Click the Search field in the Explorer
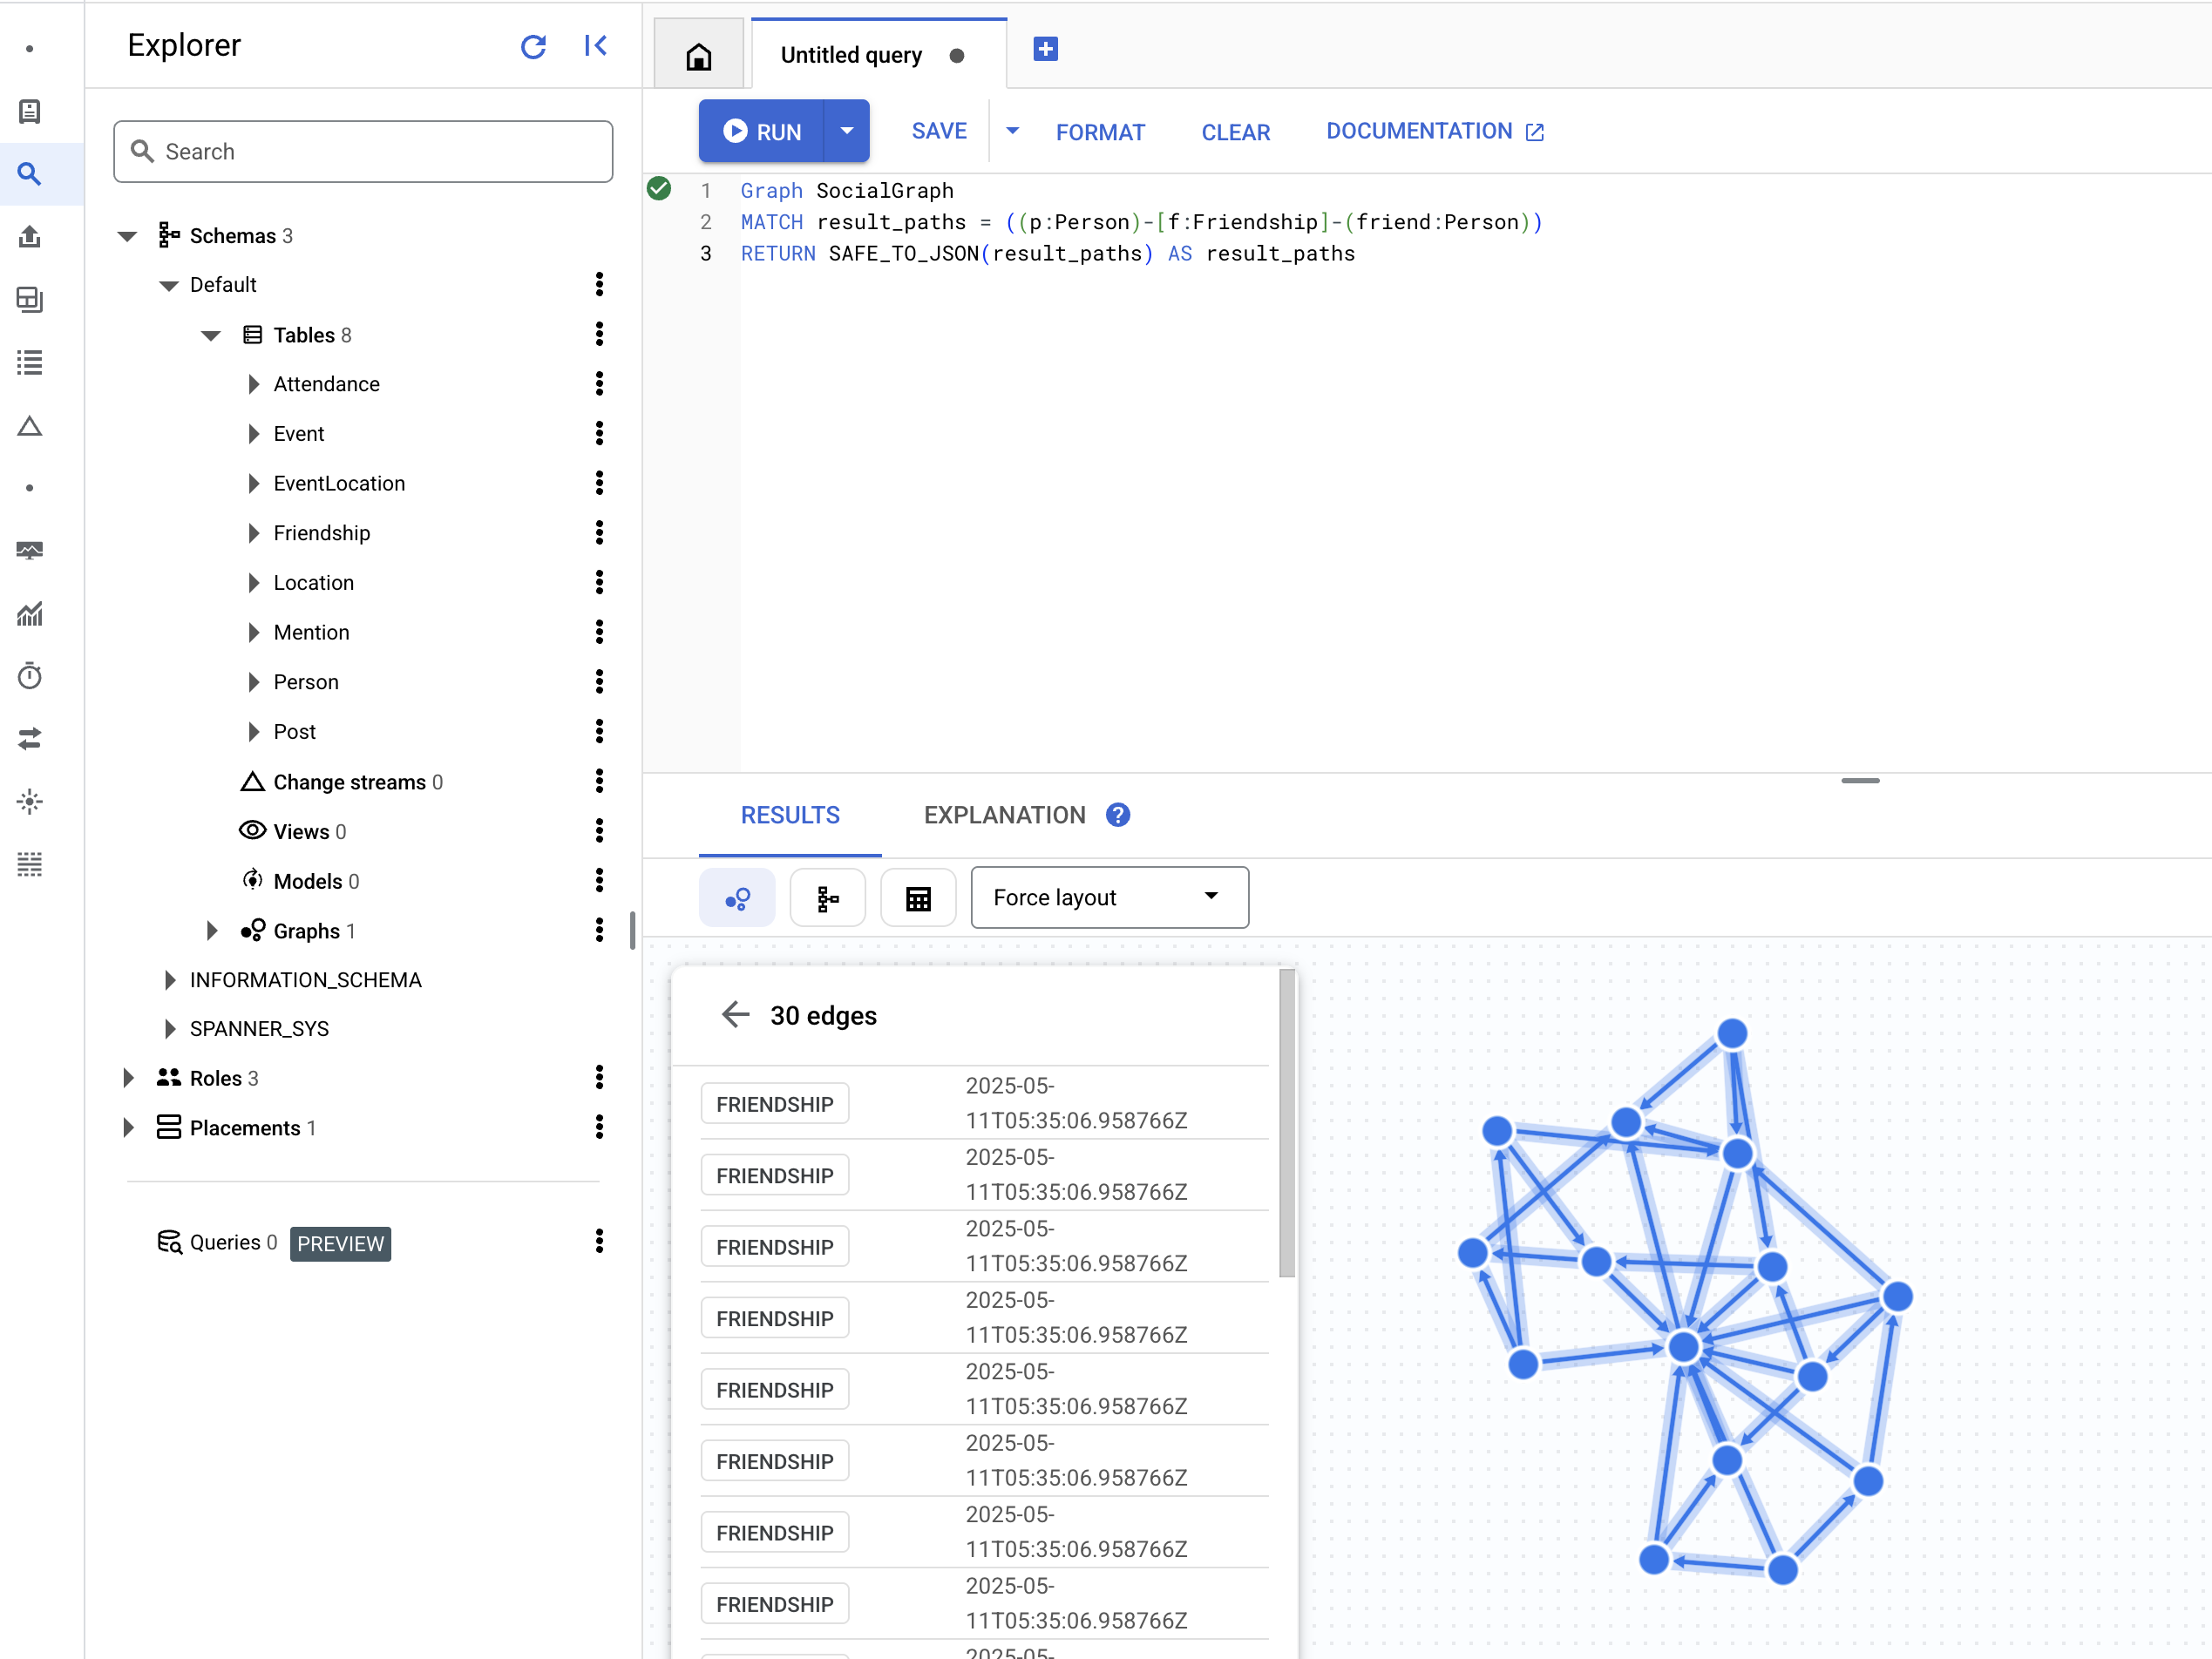Image resolution: width=2212 pixels, height=1659 pixels. tap(363, 151)
